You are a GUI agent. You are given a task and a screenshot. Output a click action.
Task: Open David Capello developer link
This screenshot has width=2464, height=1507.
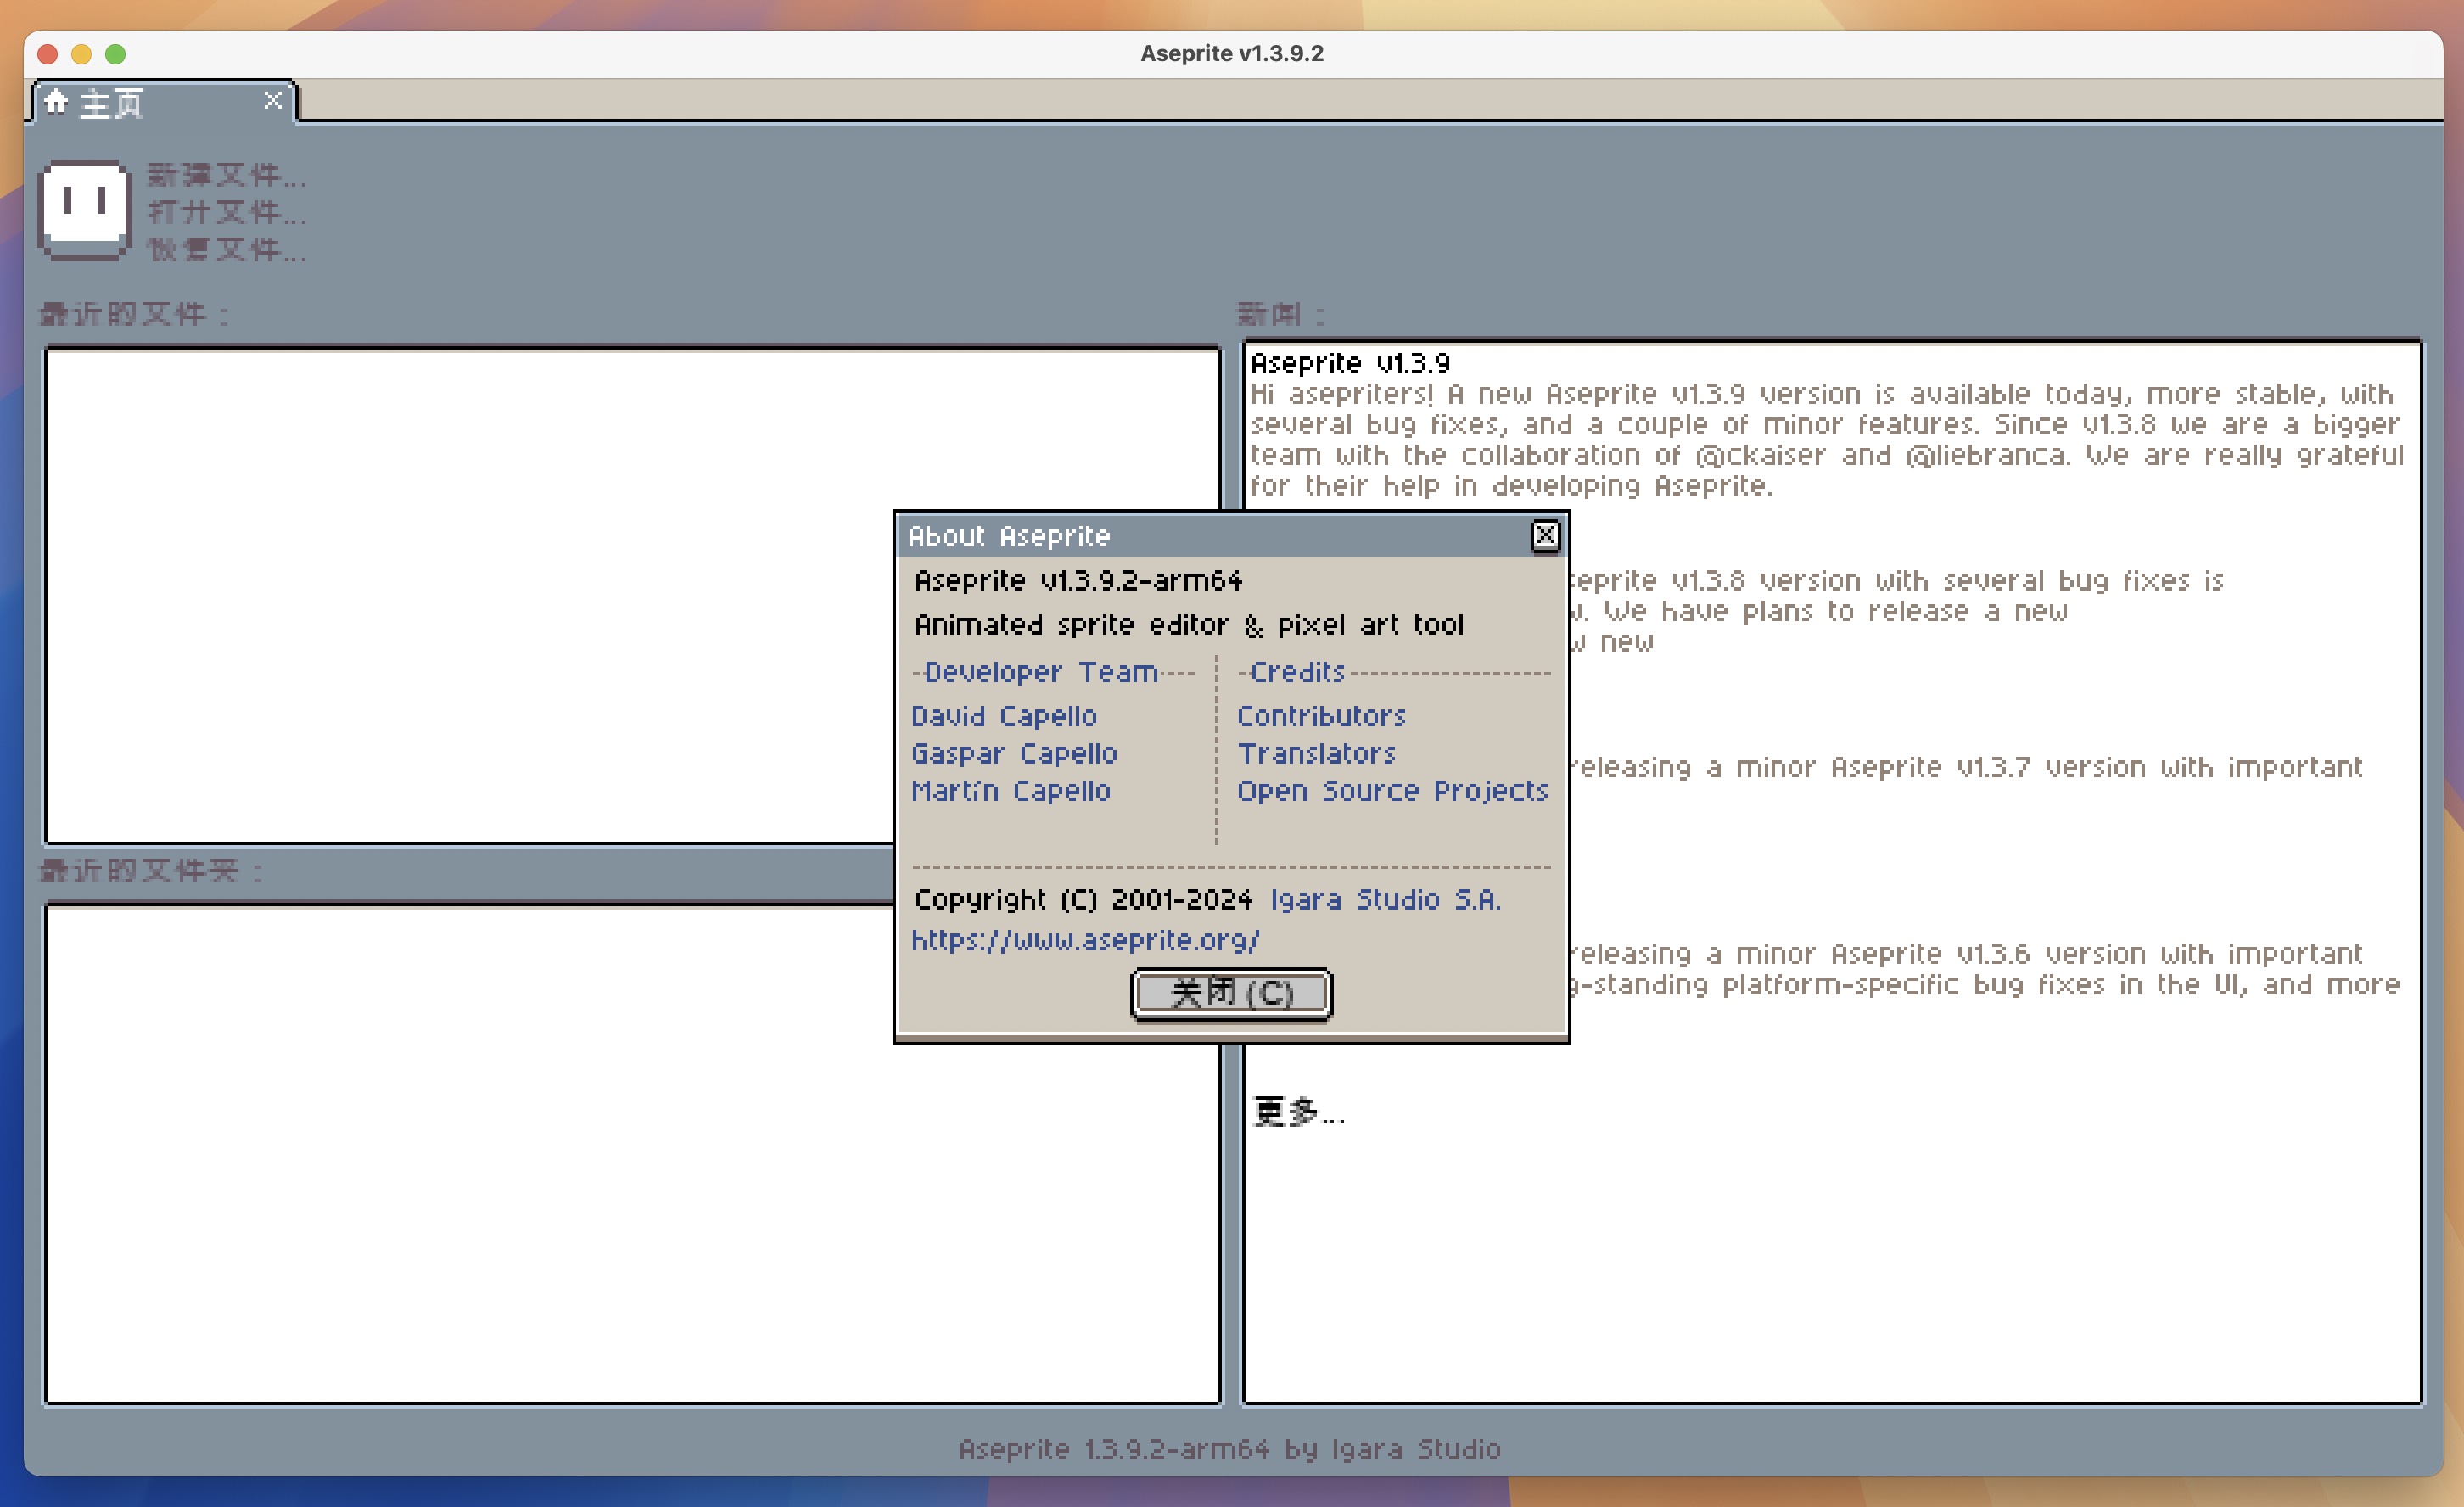tap(1004, 716)
